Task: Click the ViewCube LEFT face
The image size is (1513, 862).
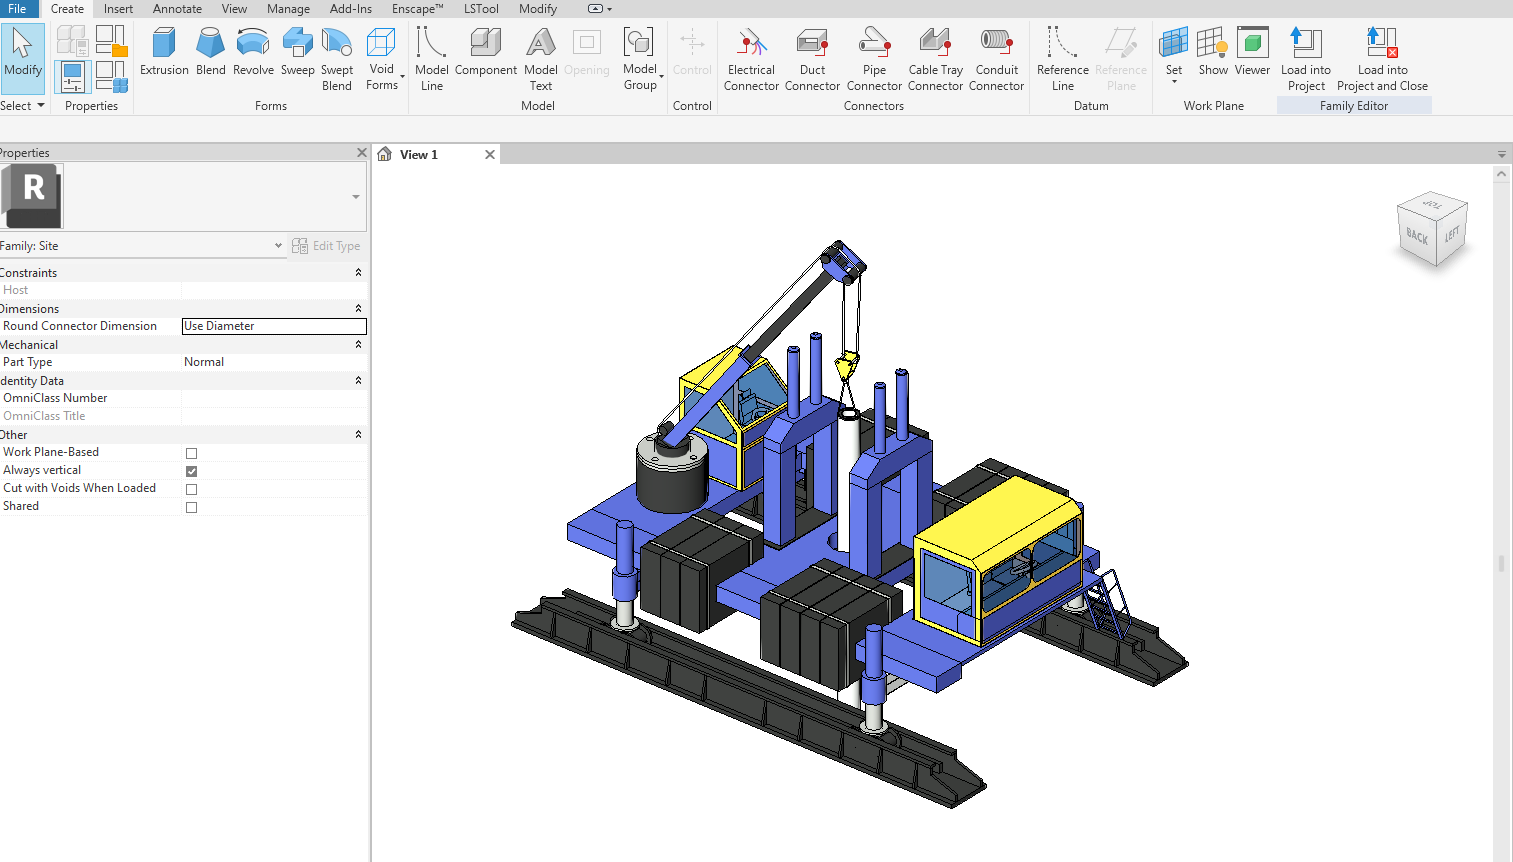Action: 1452,234
